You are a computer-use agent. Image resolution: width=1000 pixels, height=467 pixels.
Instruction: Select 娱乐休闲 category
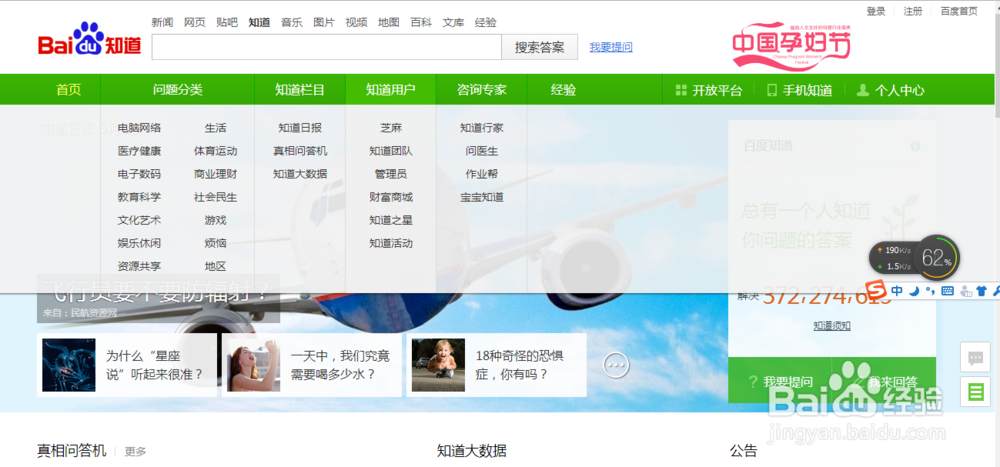pyautogui.click(x=139, y=243)
